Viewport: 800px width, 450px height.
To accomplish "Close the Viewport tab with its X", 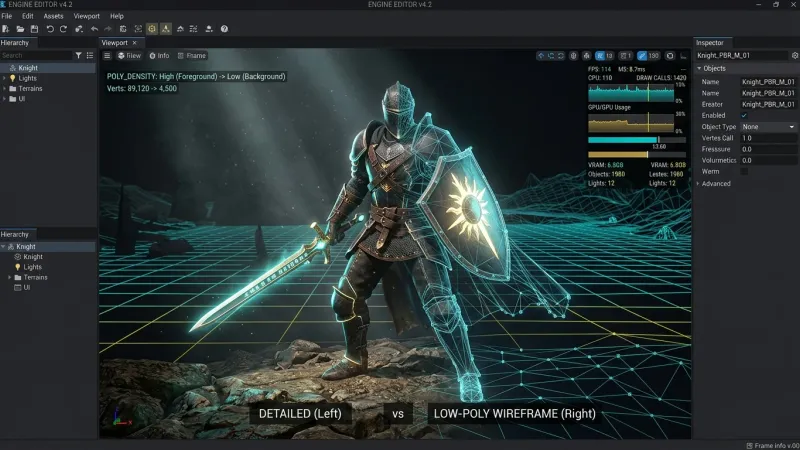I will coord(135,43).
